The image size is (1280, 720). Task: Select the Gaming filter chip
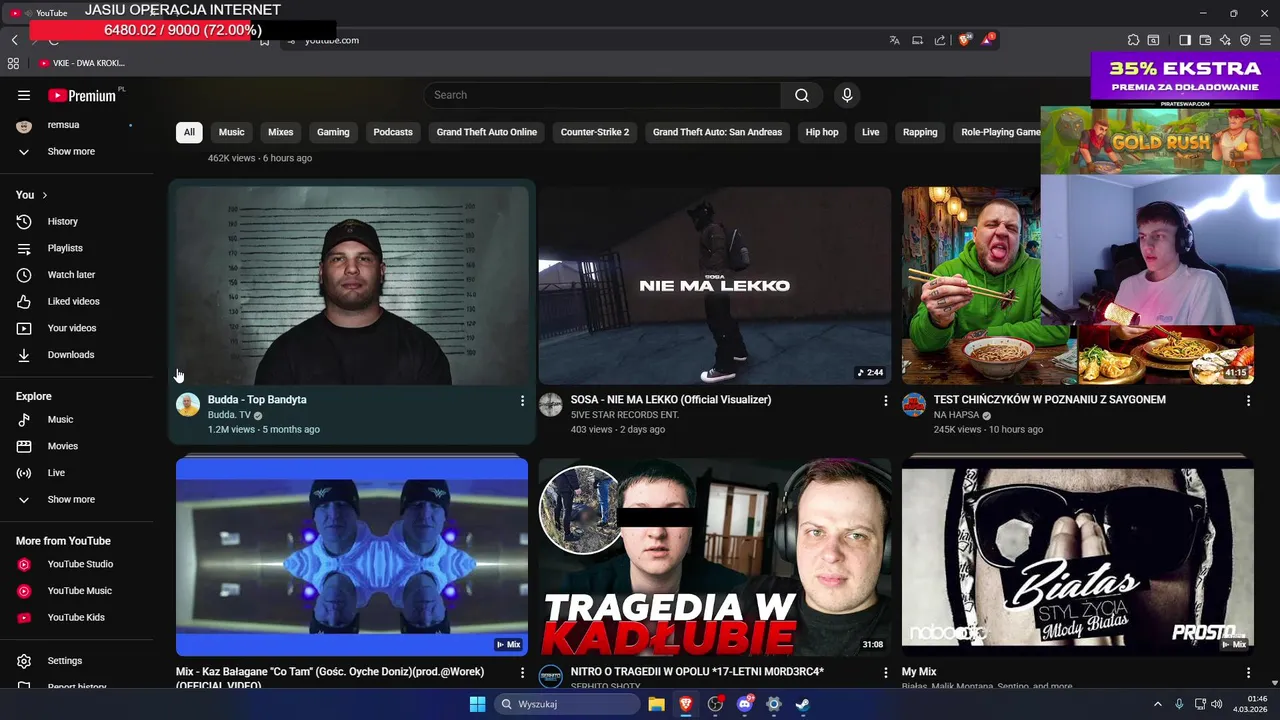[x=333, y=132]
